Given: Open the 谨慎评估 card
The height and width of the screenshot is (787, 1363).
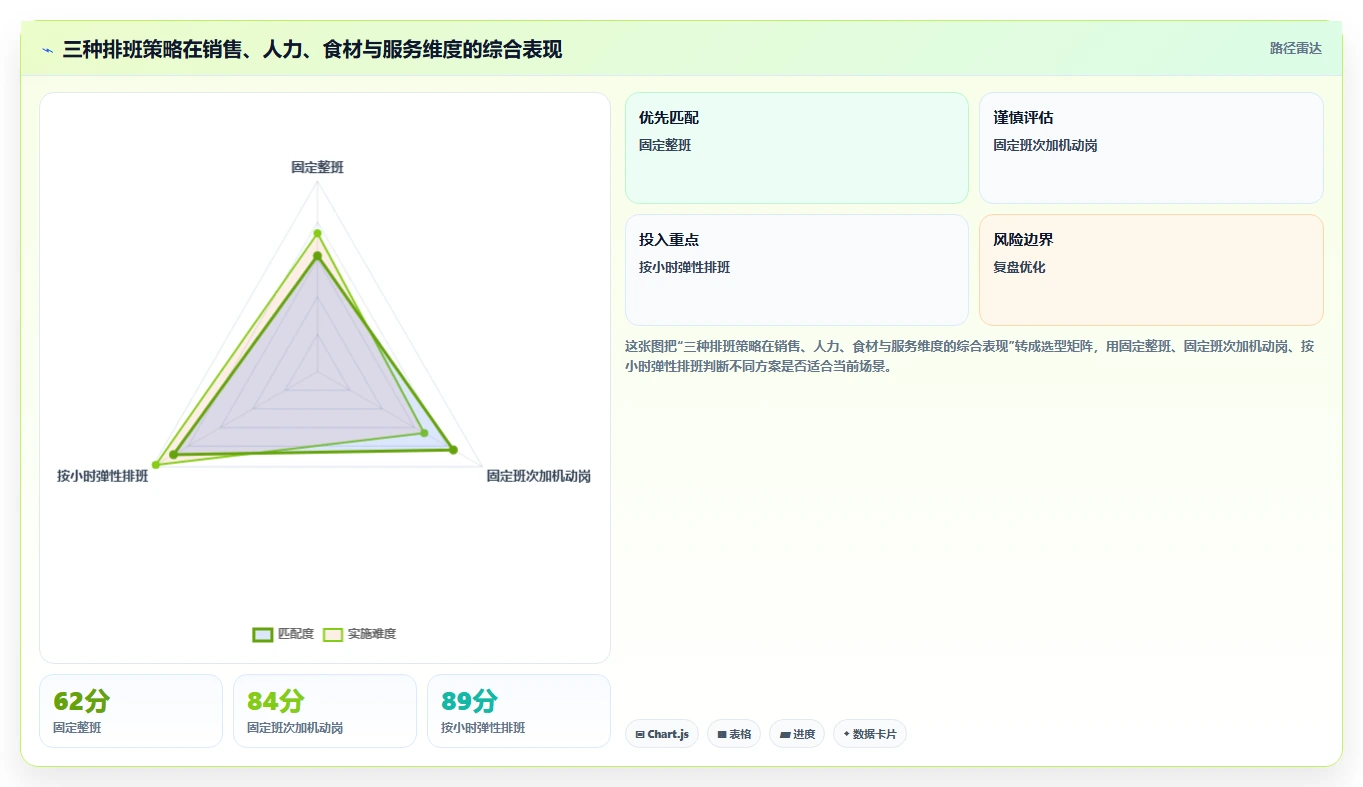Looking at the screenshot, I should 1151,148.
